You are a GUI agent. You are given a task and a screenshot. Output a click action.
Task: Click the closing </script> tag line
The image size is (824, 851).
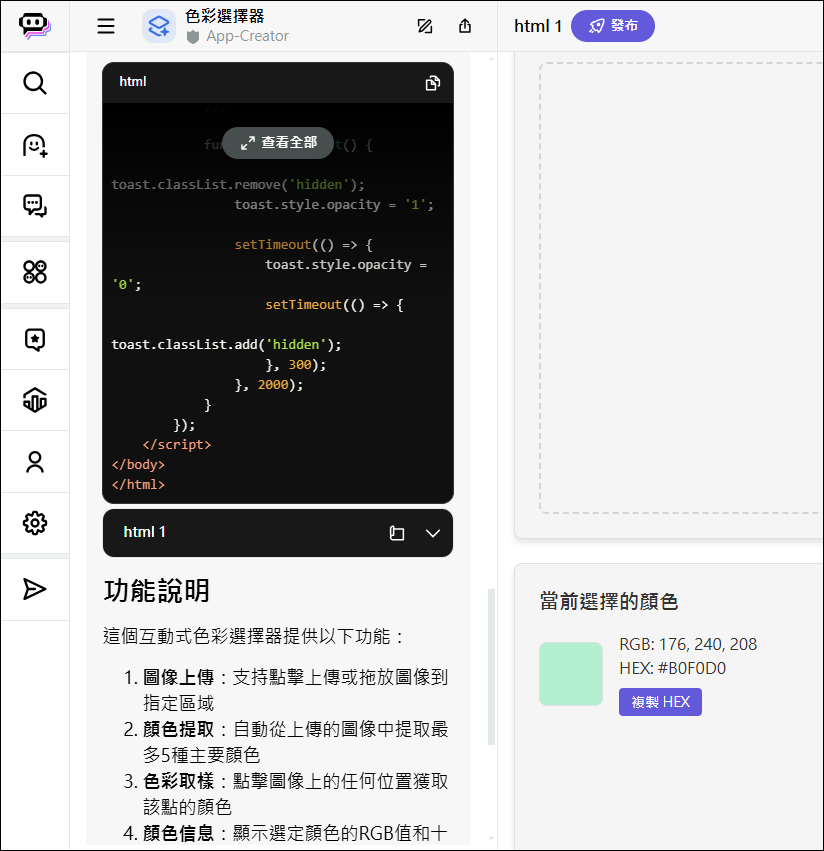point(176,444)
